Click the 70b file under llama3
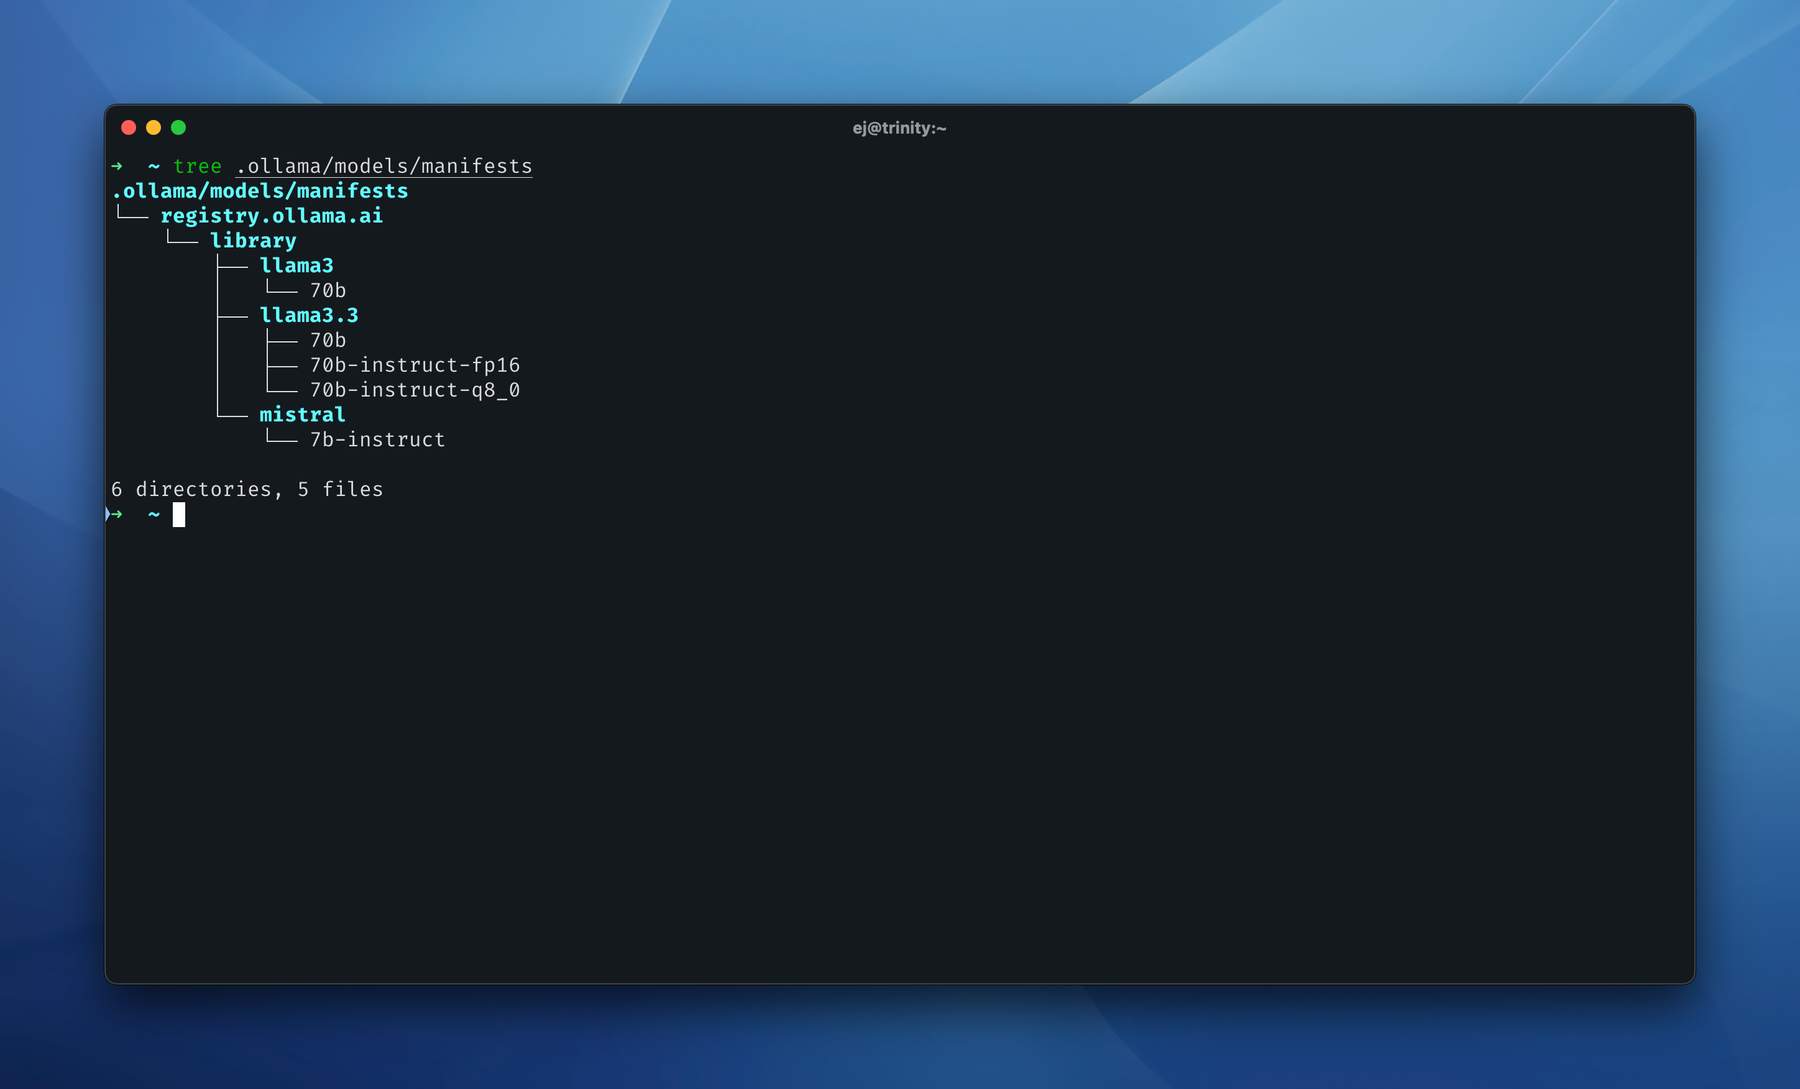The image size is (1800, 1089). (328, 291)
